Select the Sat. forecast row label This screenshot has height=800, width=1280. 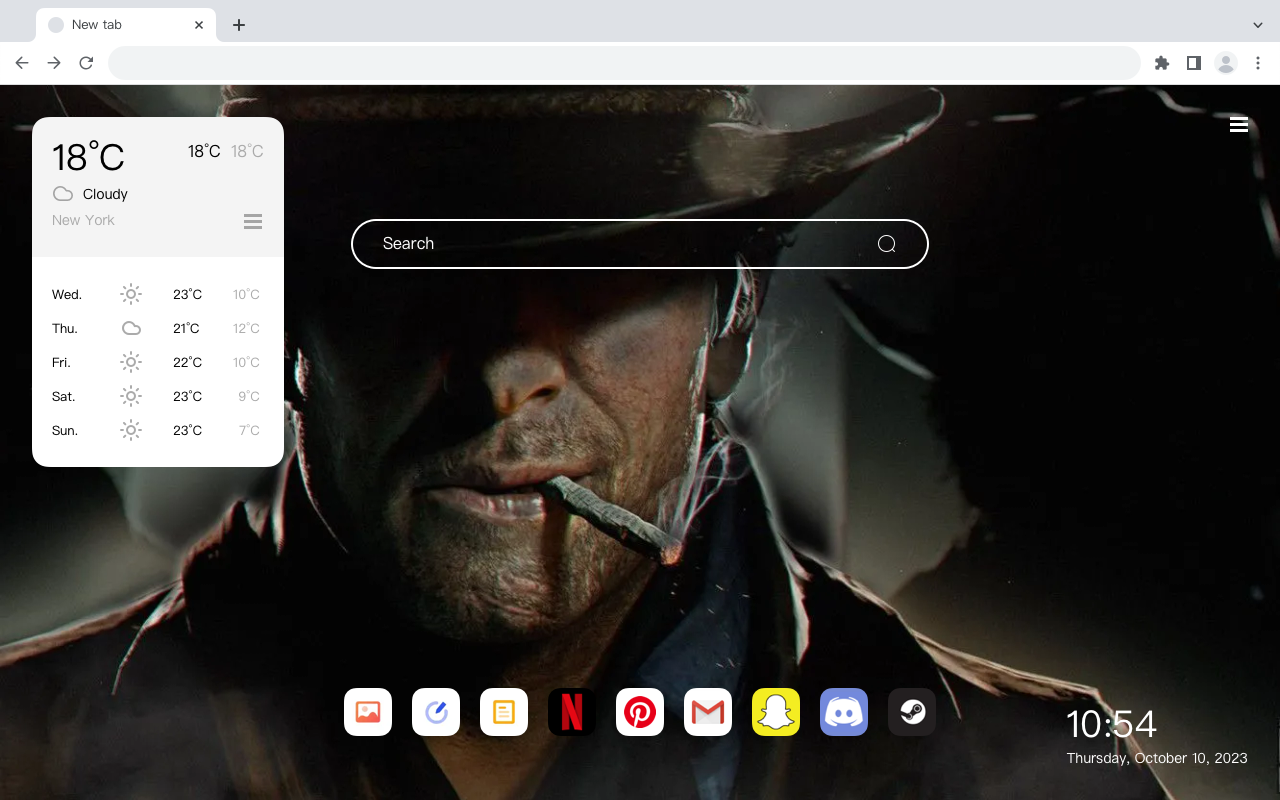click(x=64, y=397)
